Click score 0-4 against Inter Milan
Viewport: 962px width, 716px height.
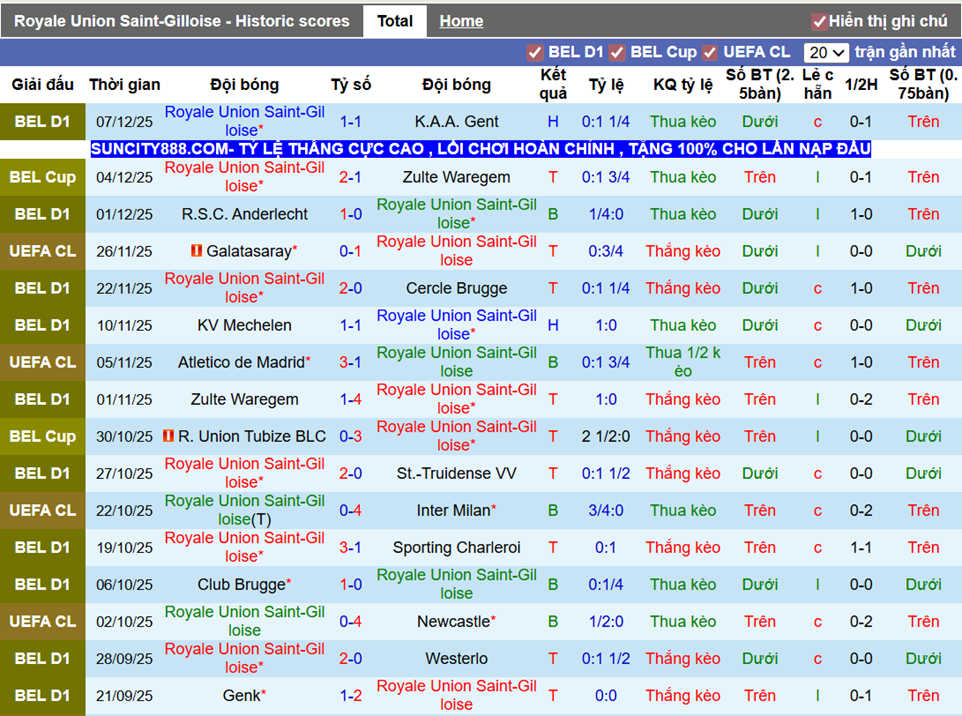click(x=350, y=510)
